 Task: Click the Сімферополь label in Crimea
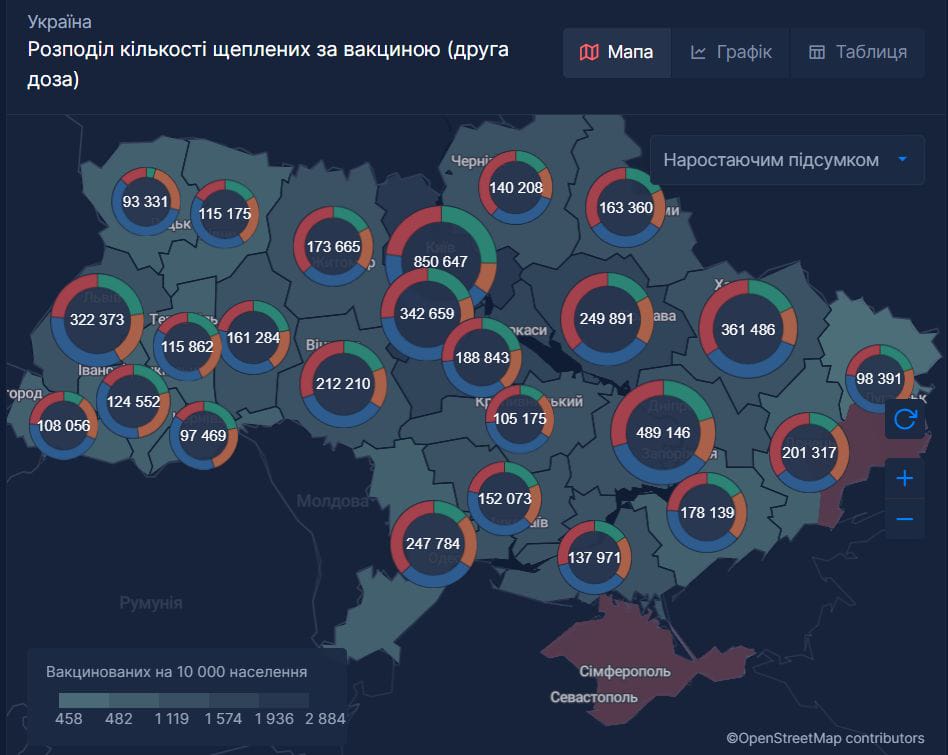(624, 671)
